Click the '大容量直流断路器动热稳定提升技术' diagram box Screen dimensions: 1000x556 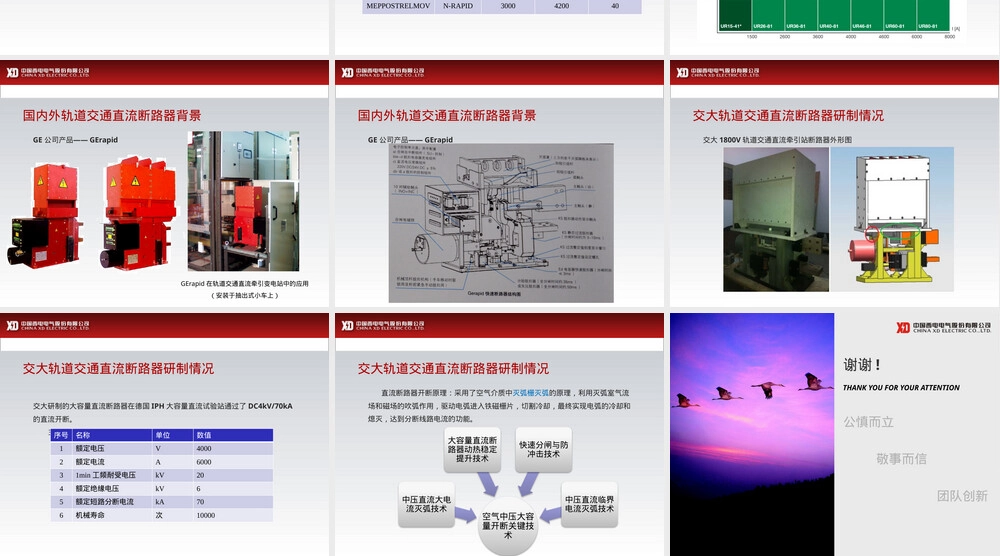(x=472, y=450)
